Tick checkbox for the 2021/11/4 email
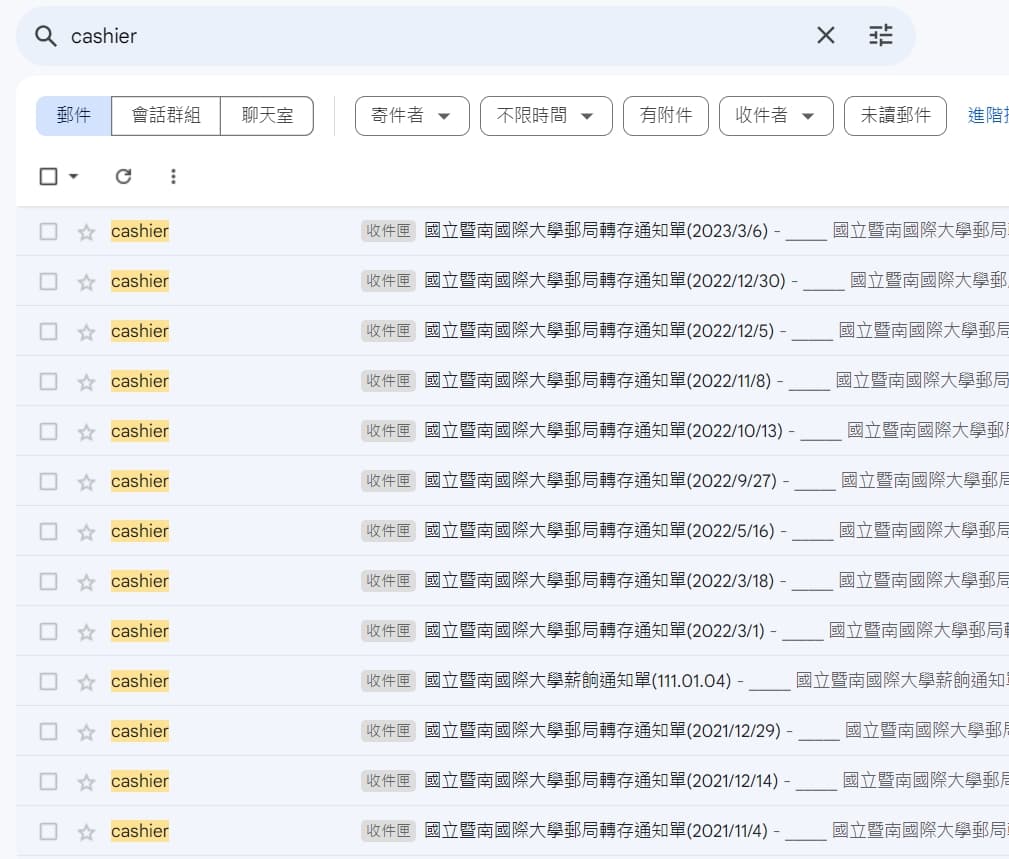Viewport: 1009px width, 859px height. tap(48, 831)
